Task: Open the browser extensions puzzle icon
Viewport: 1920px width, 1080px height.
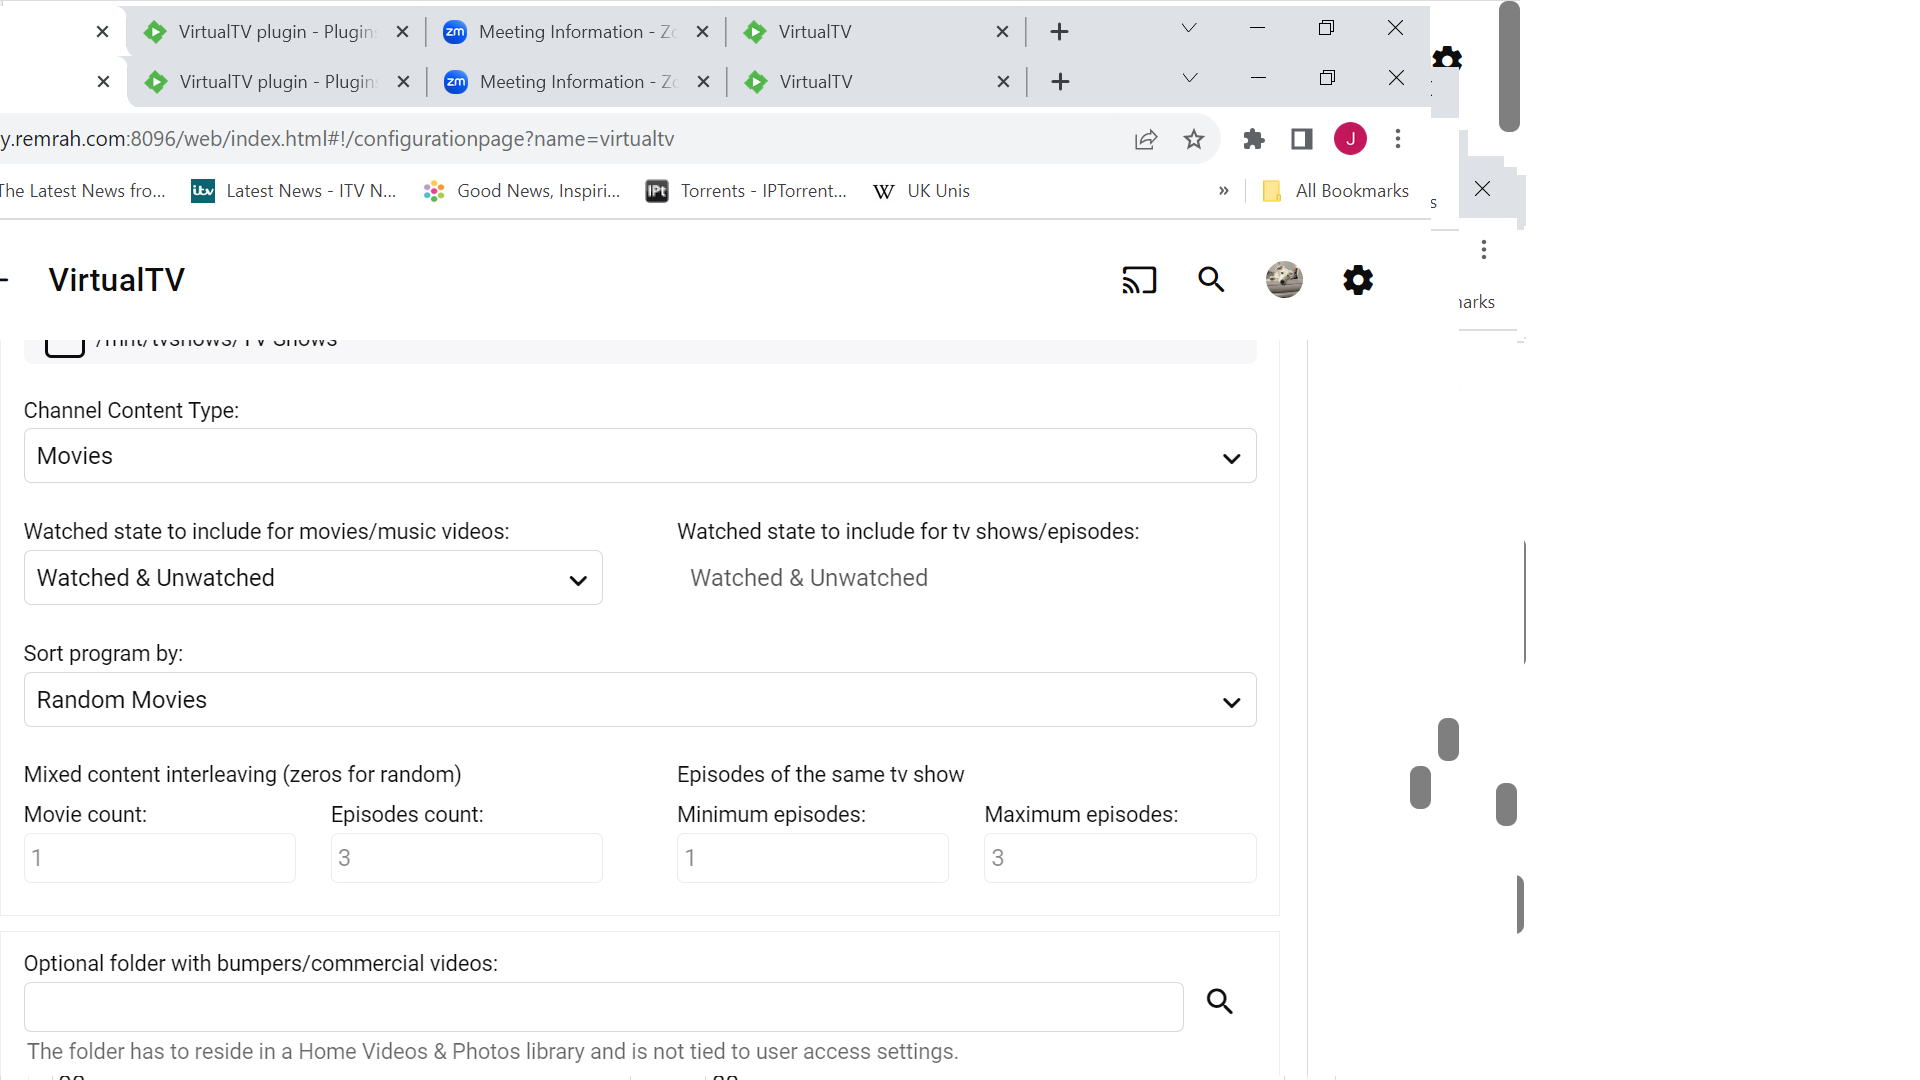Action: click(1253, 139)
